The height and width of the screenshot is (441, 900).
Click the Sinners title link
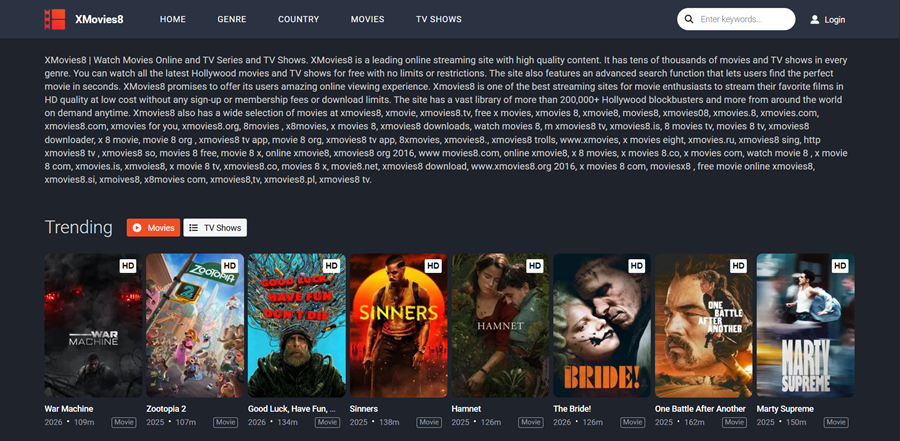tap(364, 409)
